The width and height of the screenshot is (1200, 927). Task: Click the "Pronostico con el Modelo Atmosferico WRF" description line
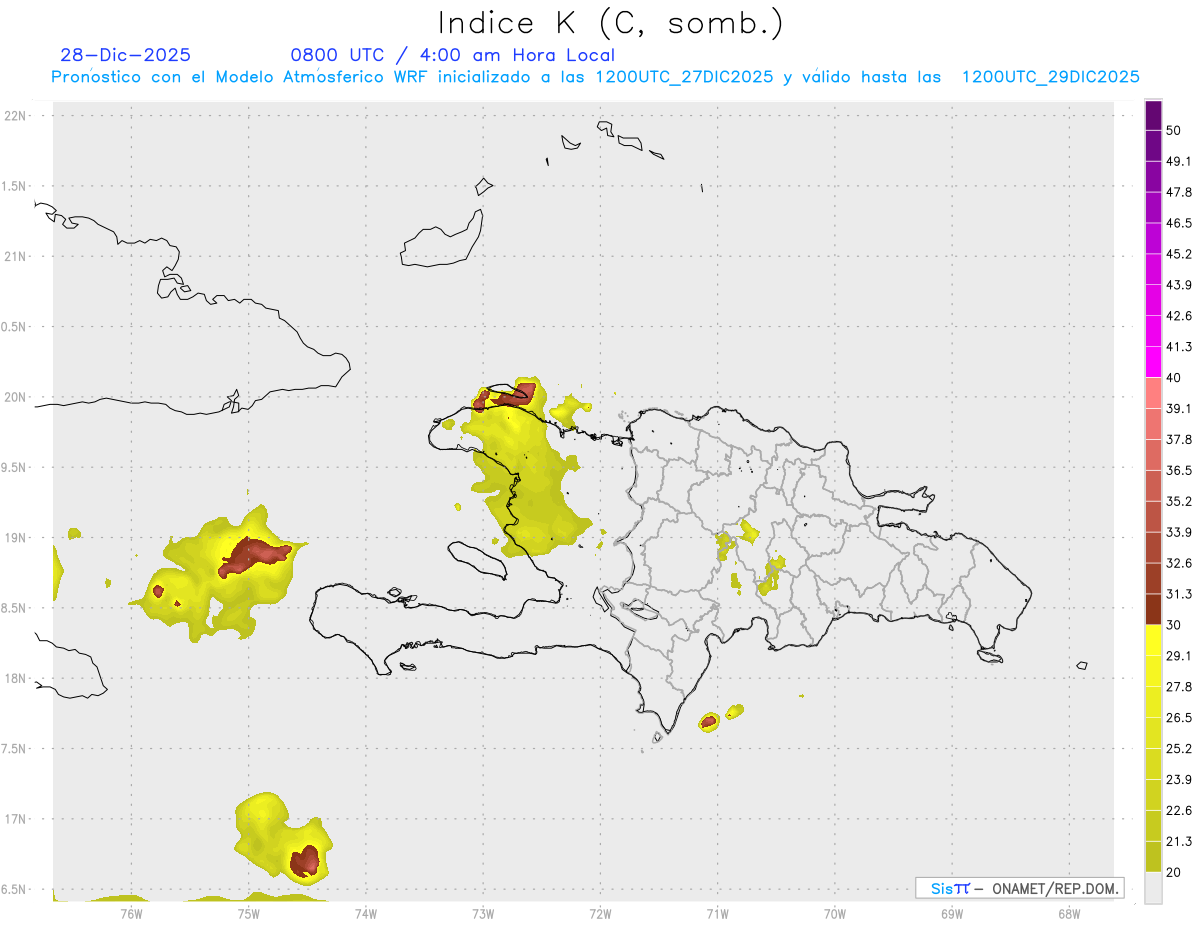coord(595,77)
